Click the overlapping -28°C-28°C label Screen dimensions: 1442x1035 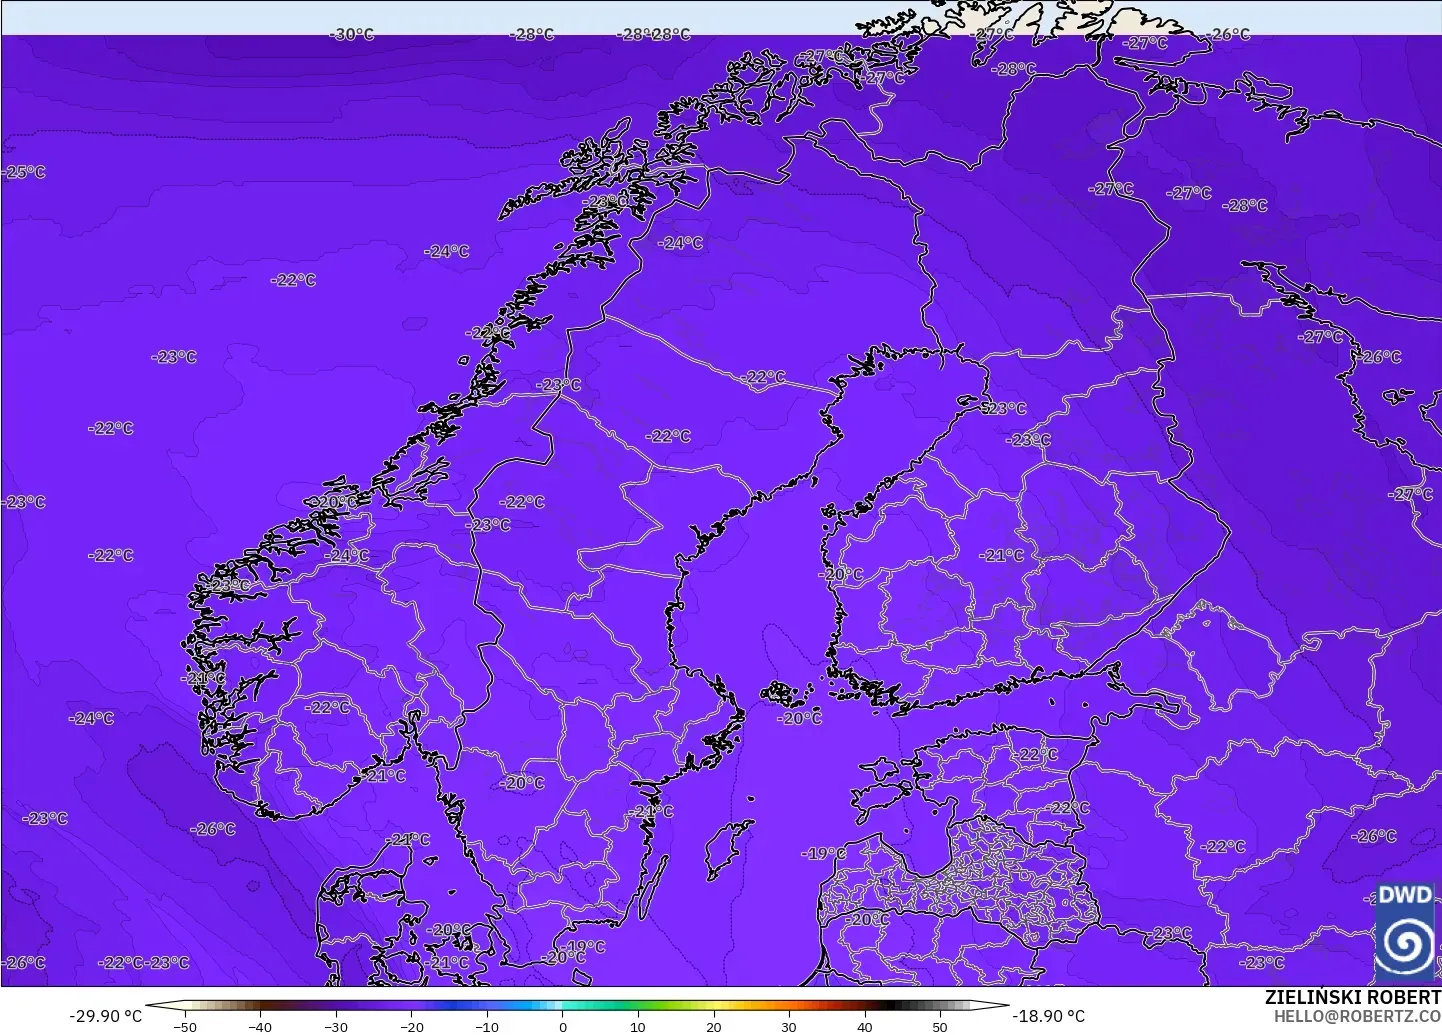(x=654, y=34)
